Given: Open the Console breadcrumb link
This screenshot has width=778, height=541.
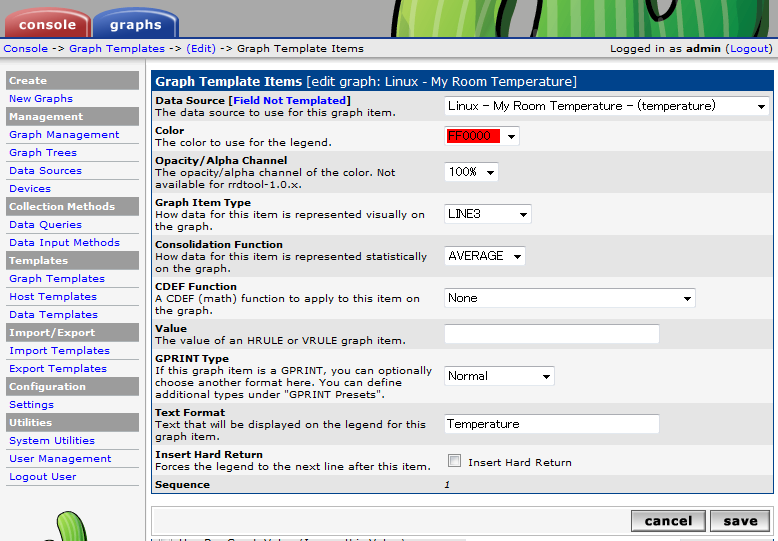Looking at the screenshot, I should point(26,49).
